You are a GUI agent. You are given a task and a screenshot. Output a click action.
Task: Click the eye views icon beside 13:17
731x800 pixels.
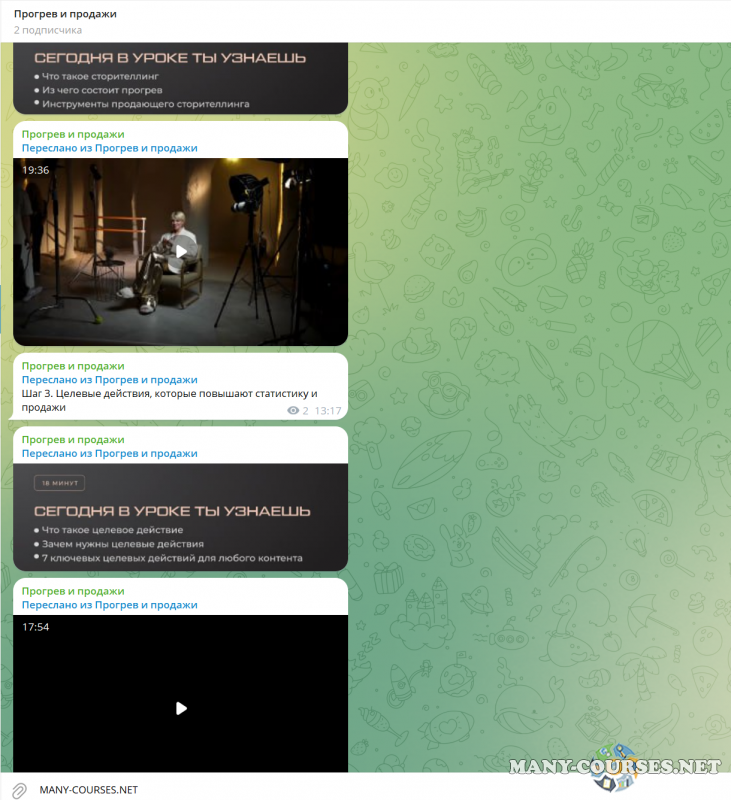(293, 411)
